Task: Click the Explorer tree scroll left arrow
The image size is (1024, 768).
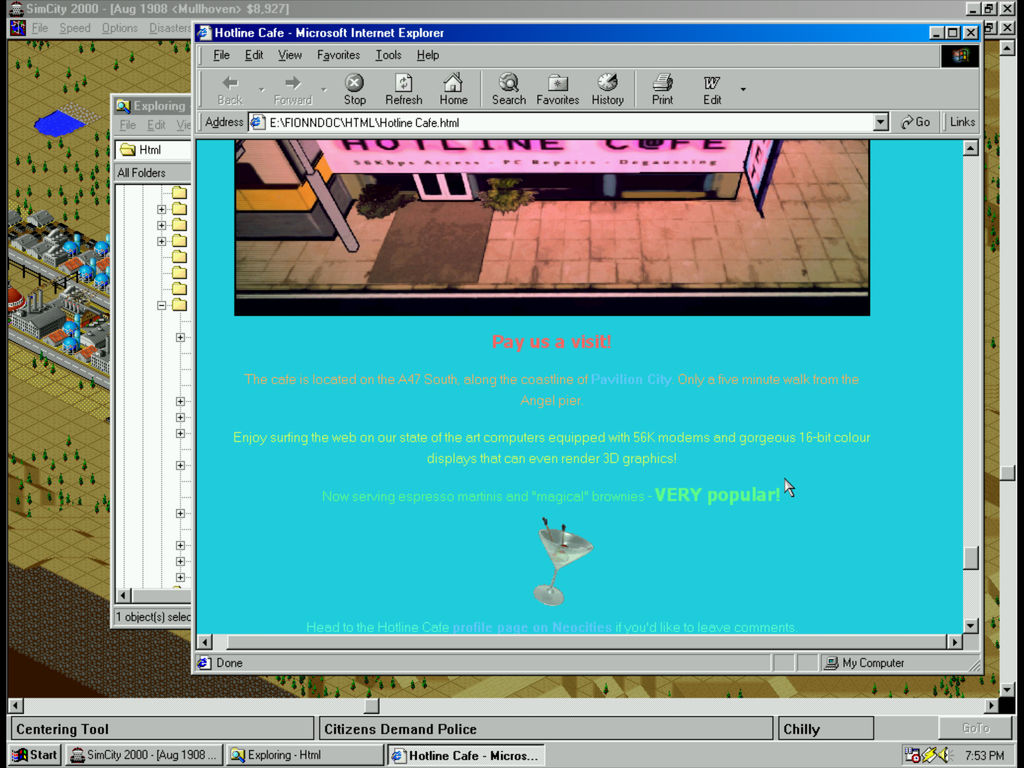Action: [x=123, y=595]
